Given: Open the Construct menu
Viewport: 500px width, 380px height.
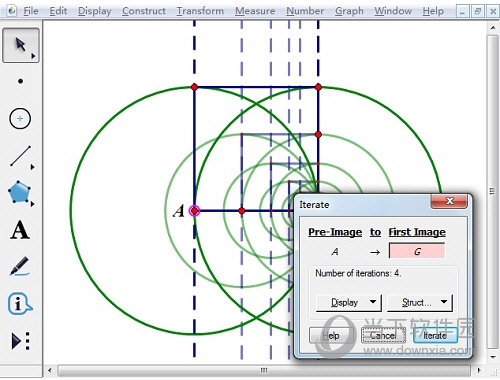Looking at the screenshot, I should coord(144,11).
